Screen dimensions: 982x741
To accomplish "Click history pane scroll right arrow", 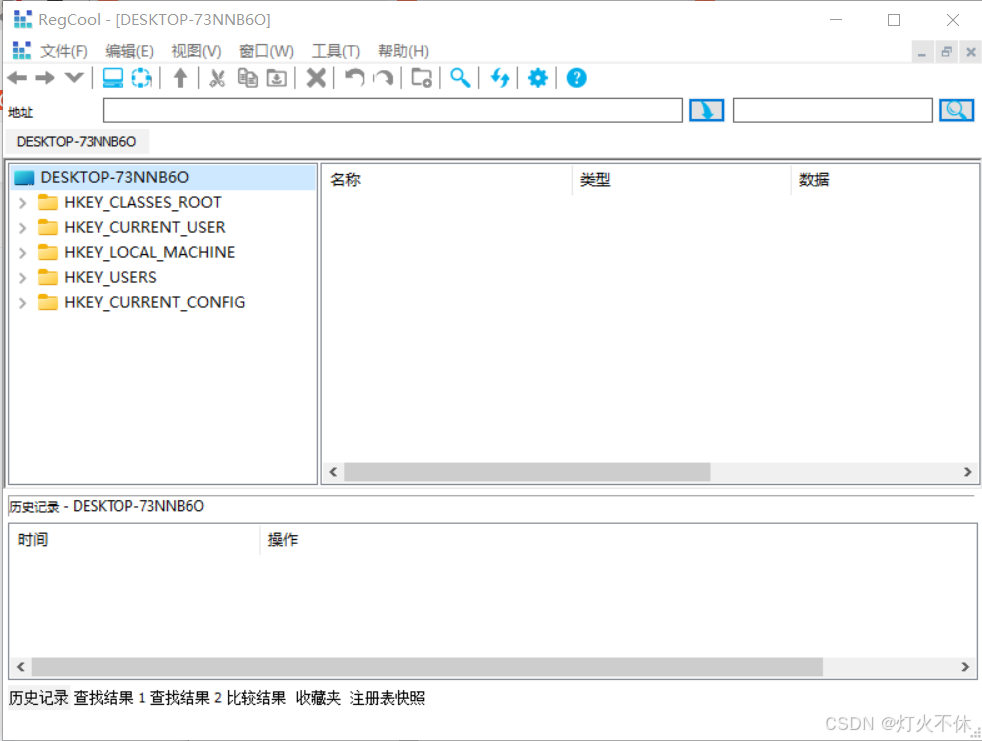I will tap(965, 666).
